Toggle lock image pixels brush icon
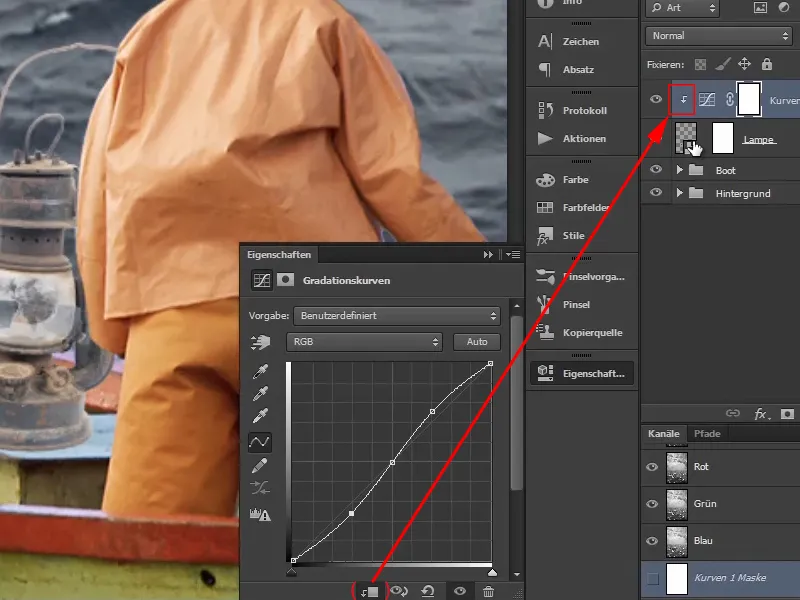 722,64
